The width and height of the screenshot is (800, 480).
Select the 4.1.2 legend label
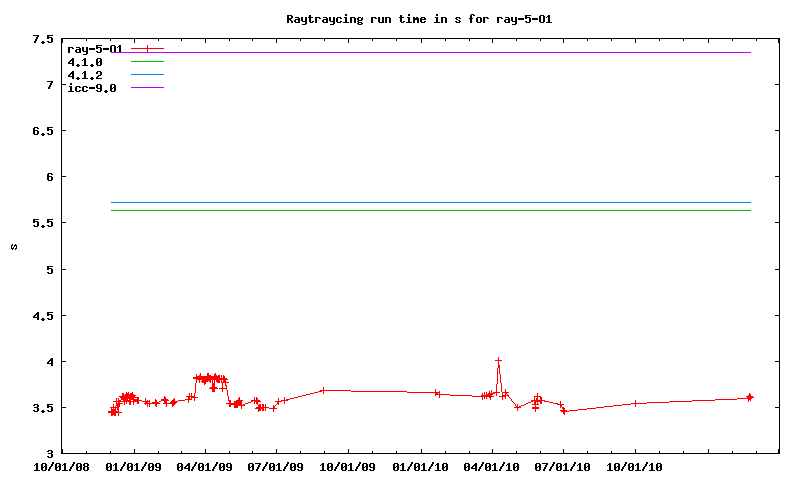(85, 75)
